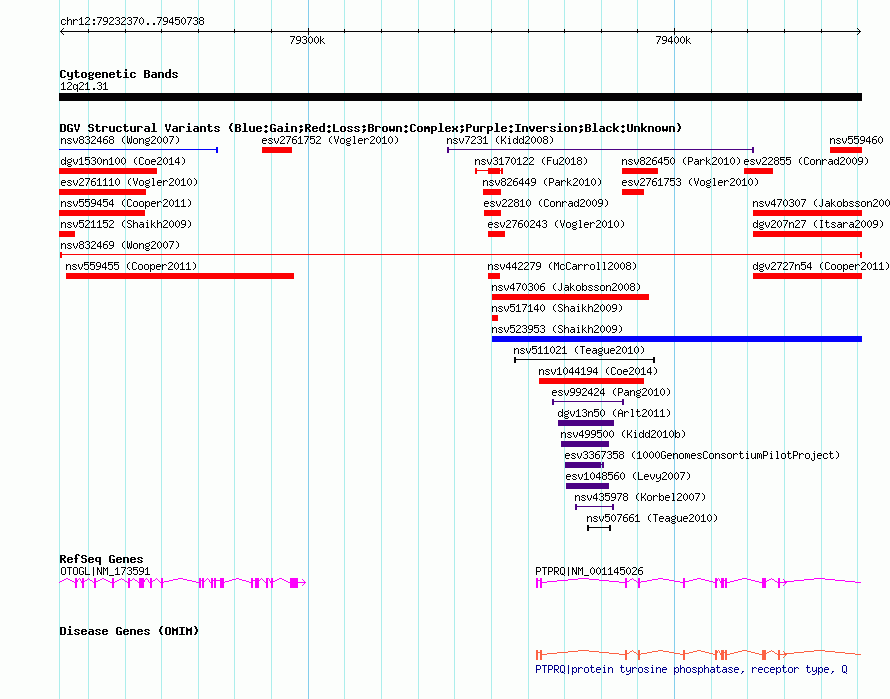890x699 pixels.
Task: Click the 79300k ruler position marker
Action: click(x=307, y=40)
